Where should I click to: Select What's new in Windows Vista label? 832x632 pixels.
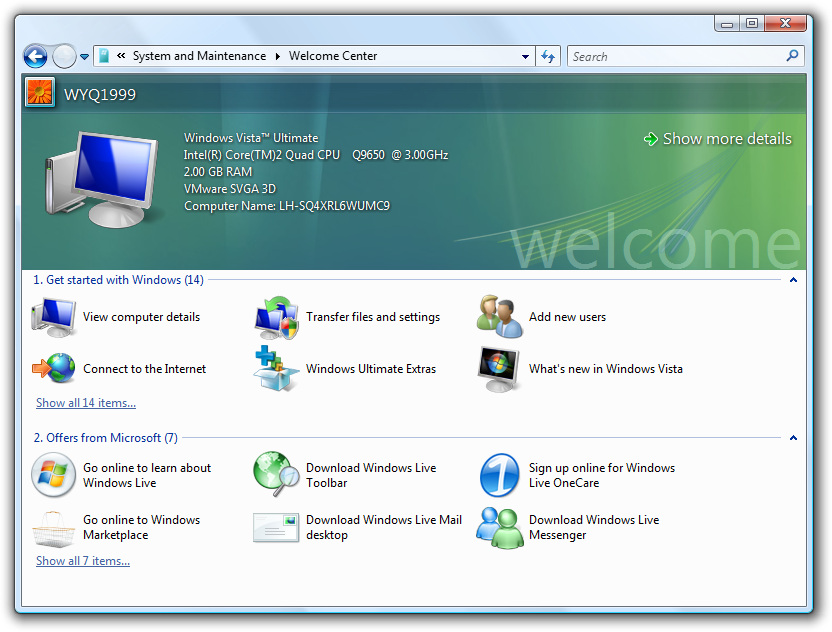pos(605,369)
